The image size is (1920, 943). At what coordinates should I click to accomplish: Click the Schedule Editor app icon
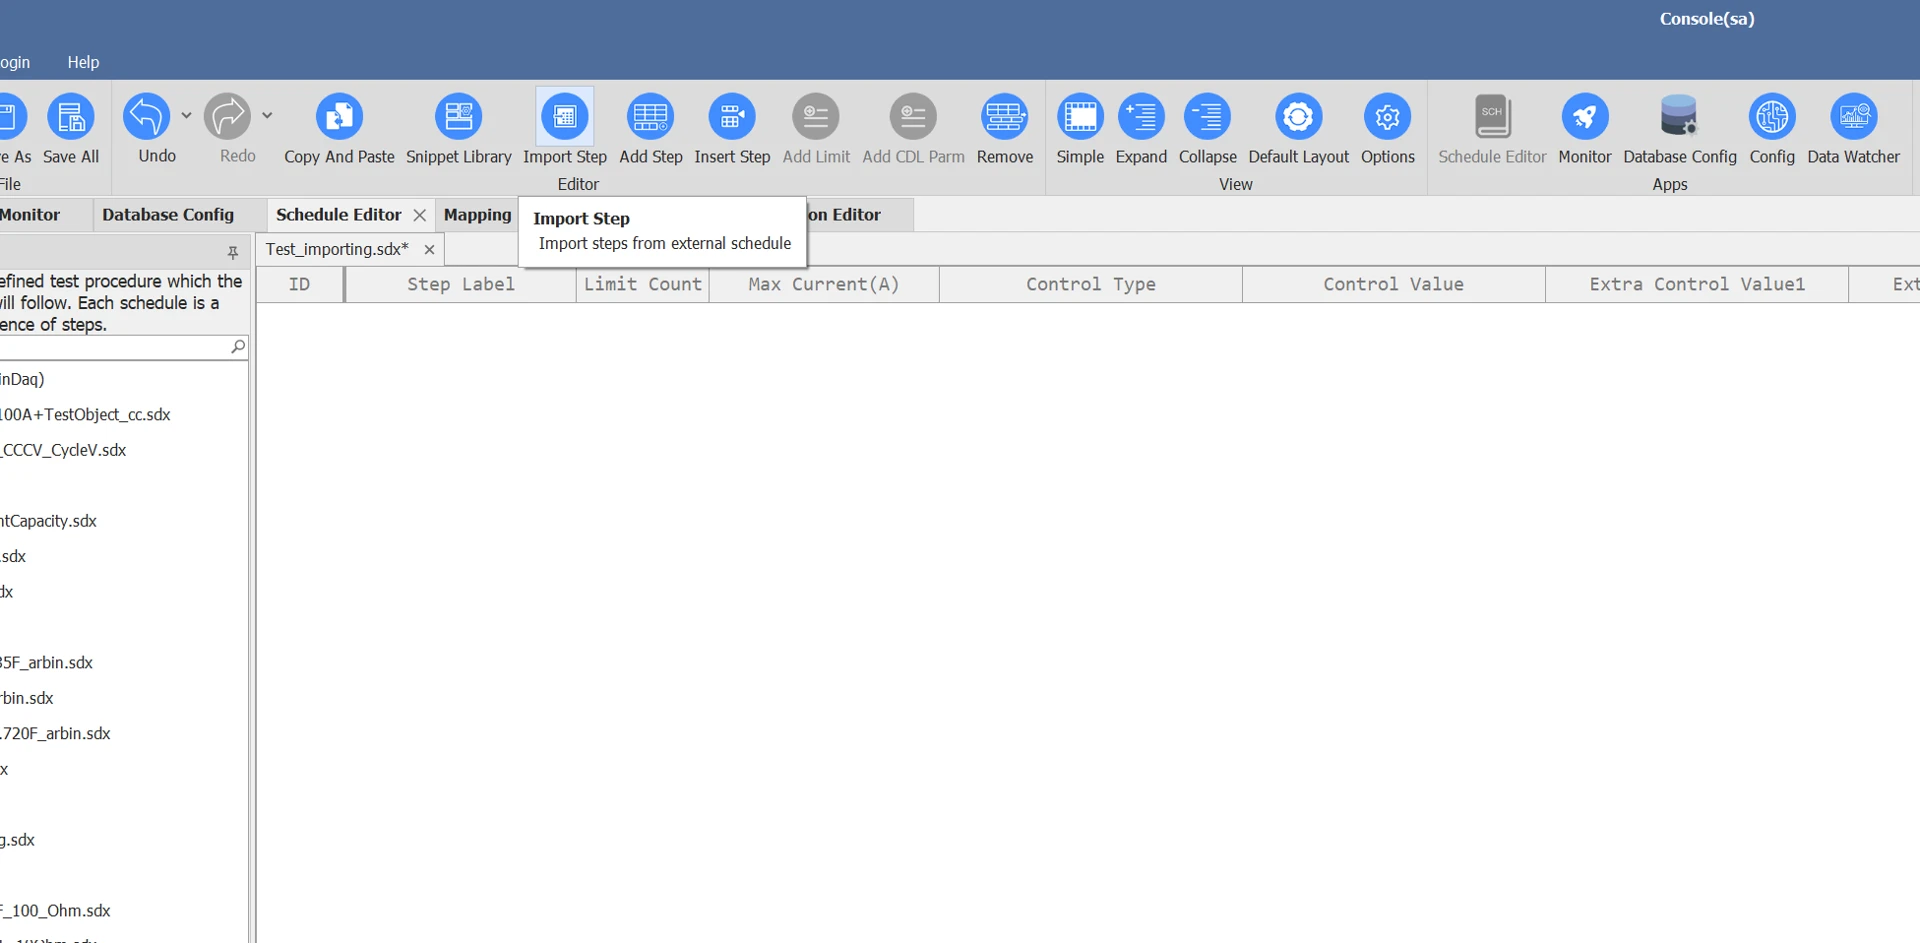pyautogui.click(x=1492, y=117)
